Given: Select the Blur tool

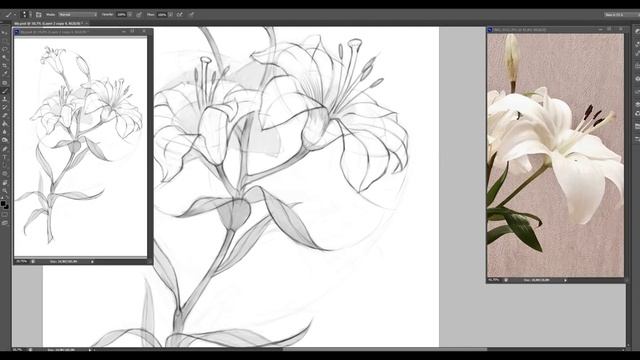Looking at the screenshot, I should tap(4, 132).
